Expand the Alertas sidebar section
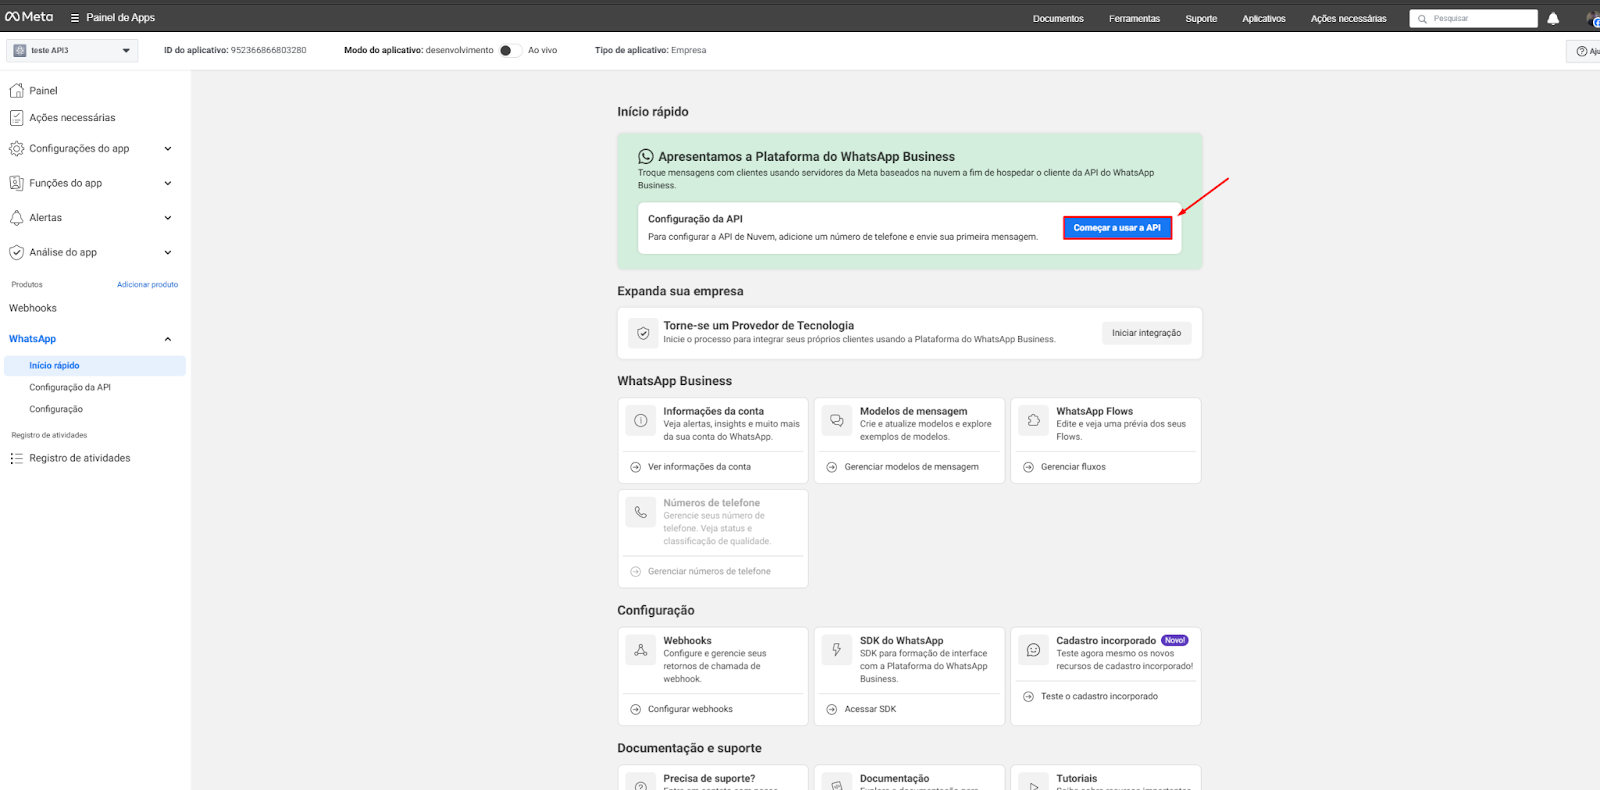The width and height of the screenshot is (1600, 790). coord(167,218)
